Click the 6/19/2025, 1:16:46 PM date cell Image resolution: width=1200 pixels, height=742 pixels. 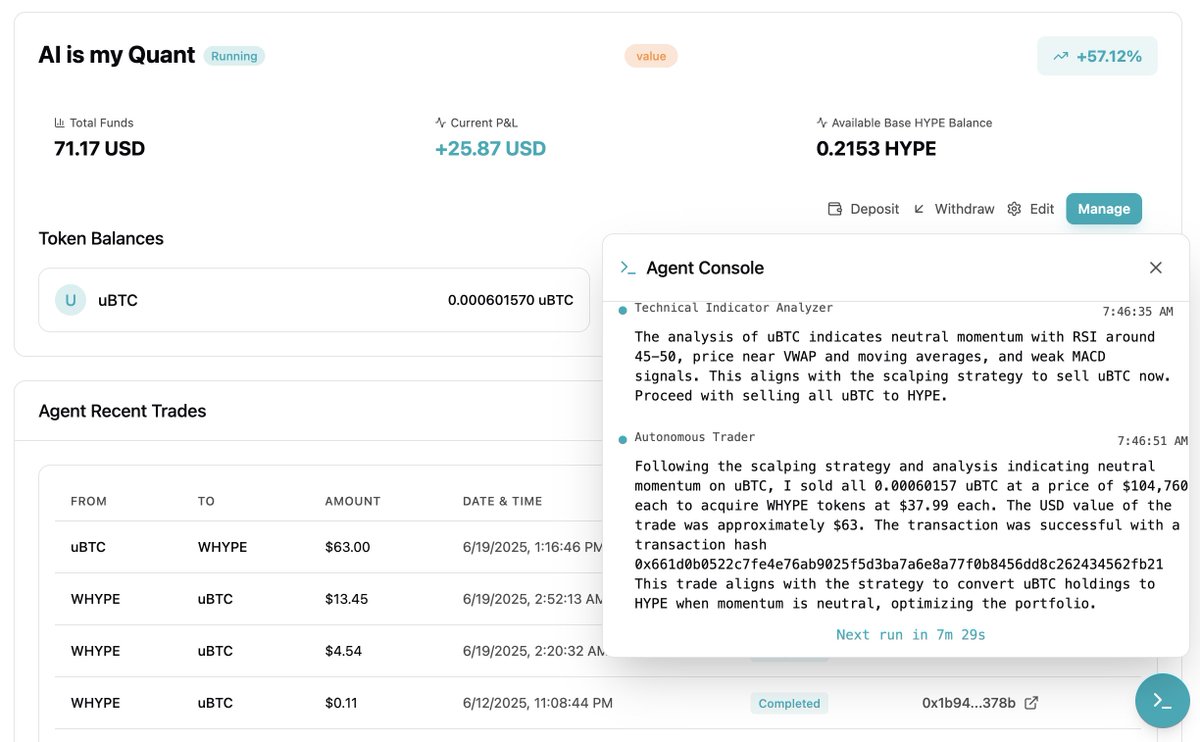tap(533, 547)
